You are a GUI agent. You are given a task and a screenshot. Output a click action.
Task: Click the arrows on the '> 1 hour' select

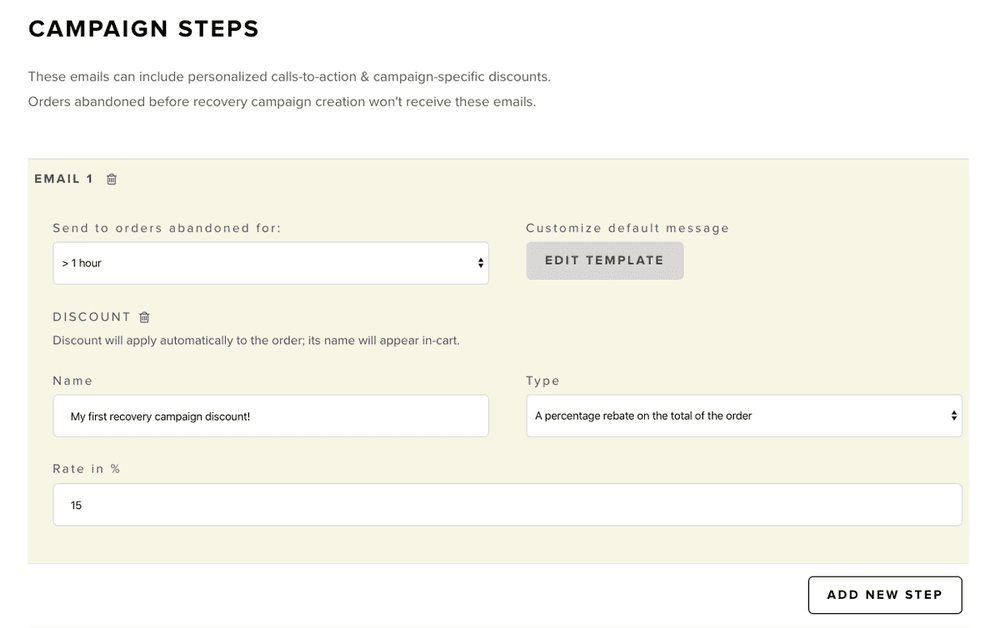[x=480, y=263]
